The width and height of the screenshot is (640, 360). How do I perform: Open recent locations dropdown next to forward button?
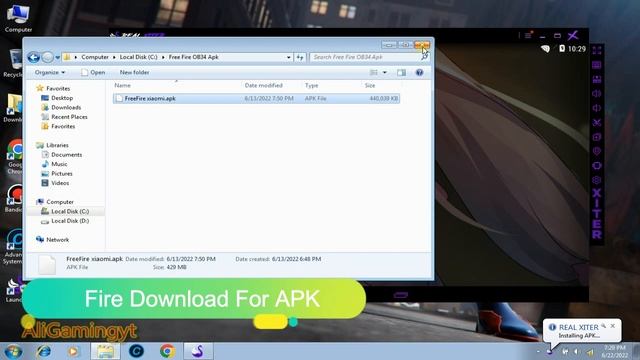[x=58, y=58]
